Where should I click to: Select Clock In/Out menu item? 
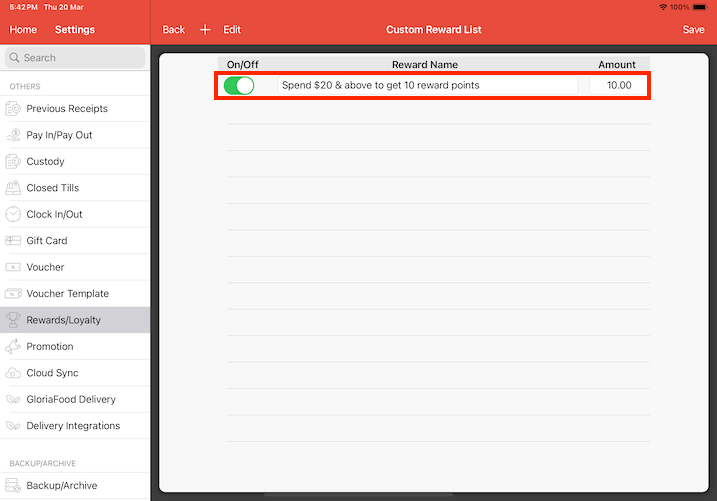[x=75, y=214]
